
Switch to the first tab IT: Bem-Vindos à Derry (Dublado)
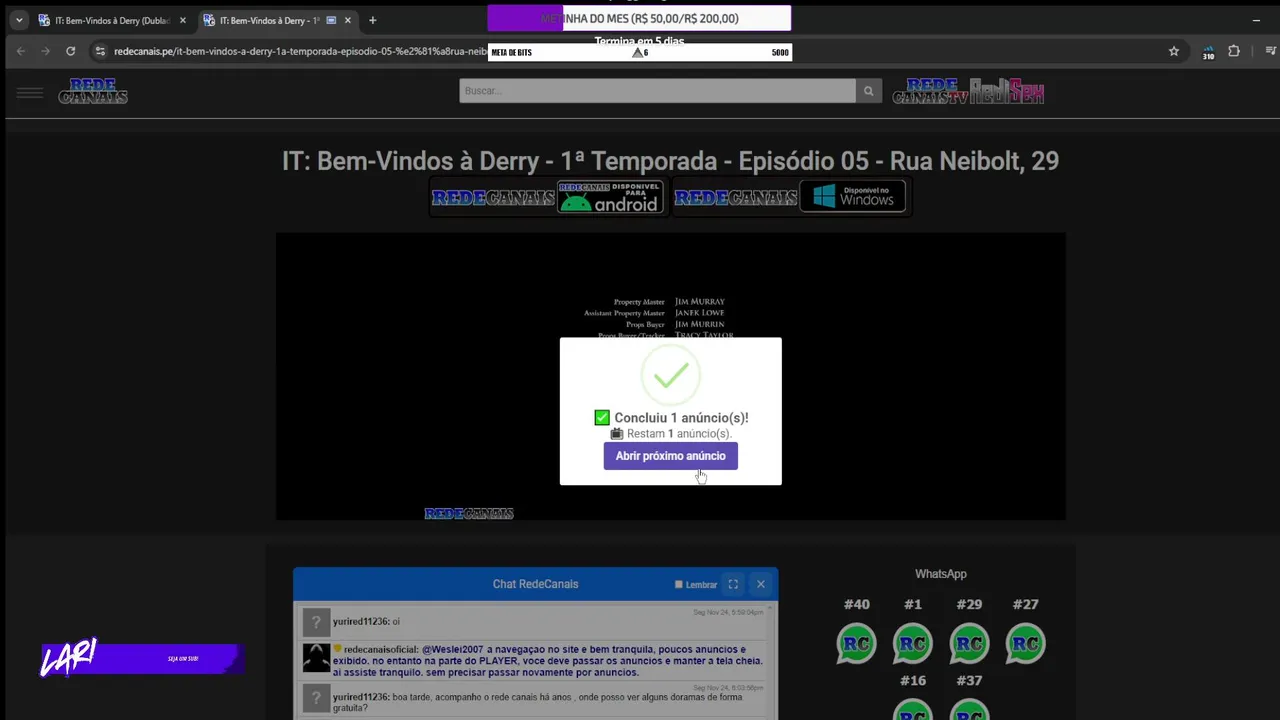tap(110, 20)
